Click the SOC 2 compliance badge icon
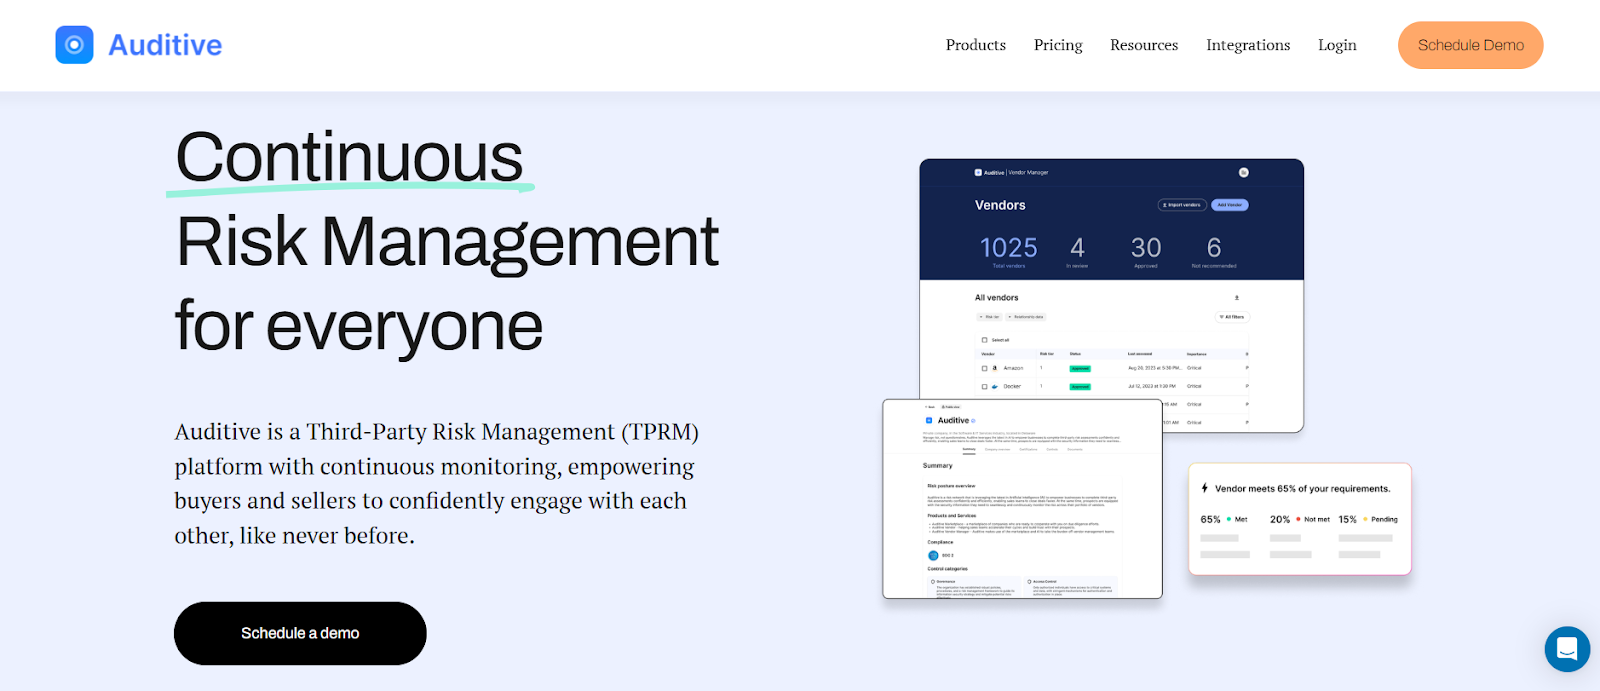The width and height of the screenshot is (1600, 691). pyautogui.click(x=933, y=555)
